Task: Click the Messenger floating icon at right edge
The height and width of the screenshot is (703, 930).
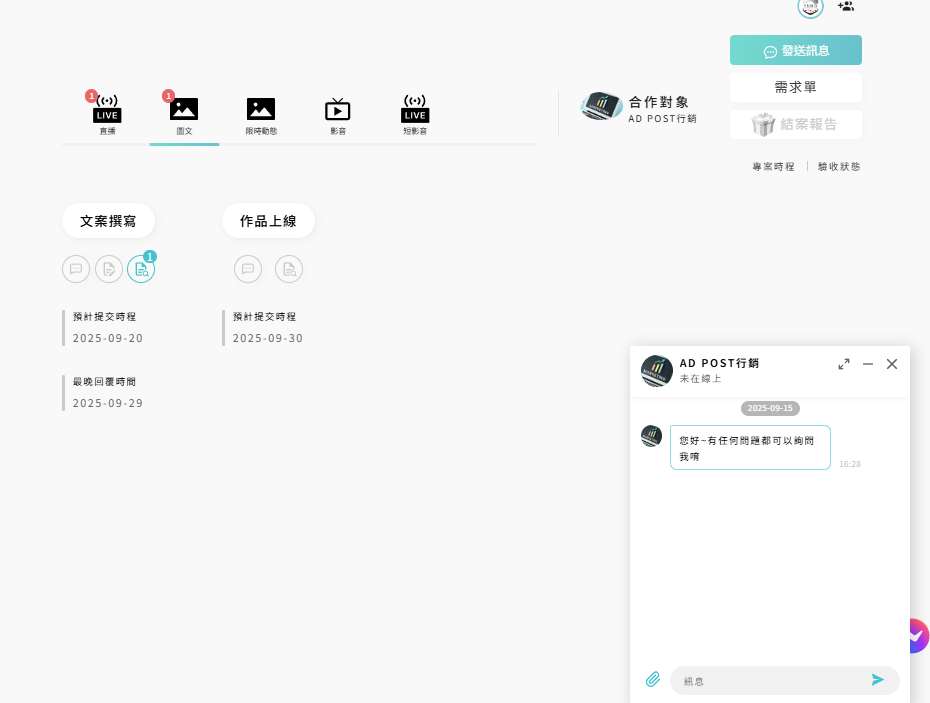Action: point(919,636)
